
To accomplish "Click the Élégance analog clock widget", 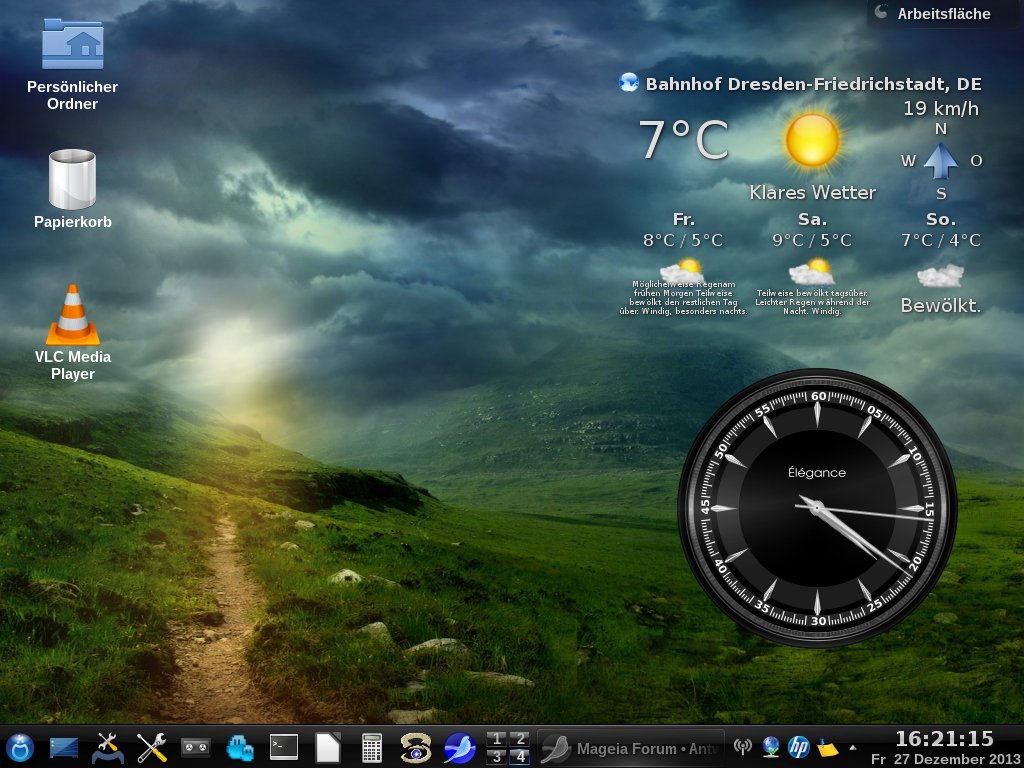I will (x=817, y=508).
